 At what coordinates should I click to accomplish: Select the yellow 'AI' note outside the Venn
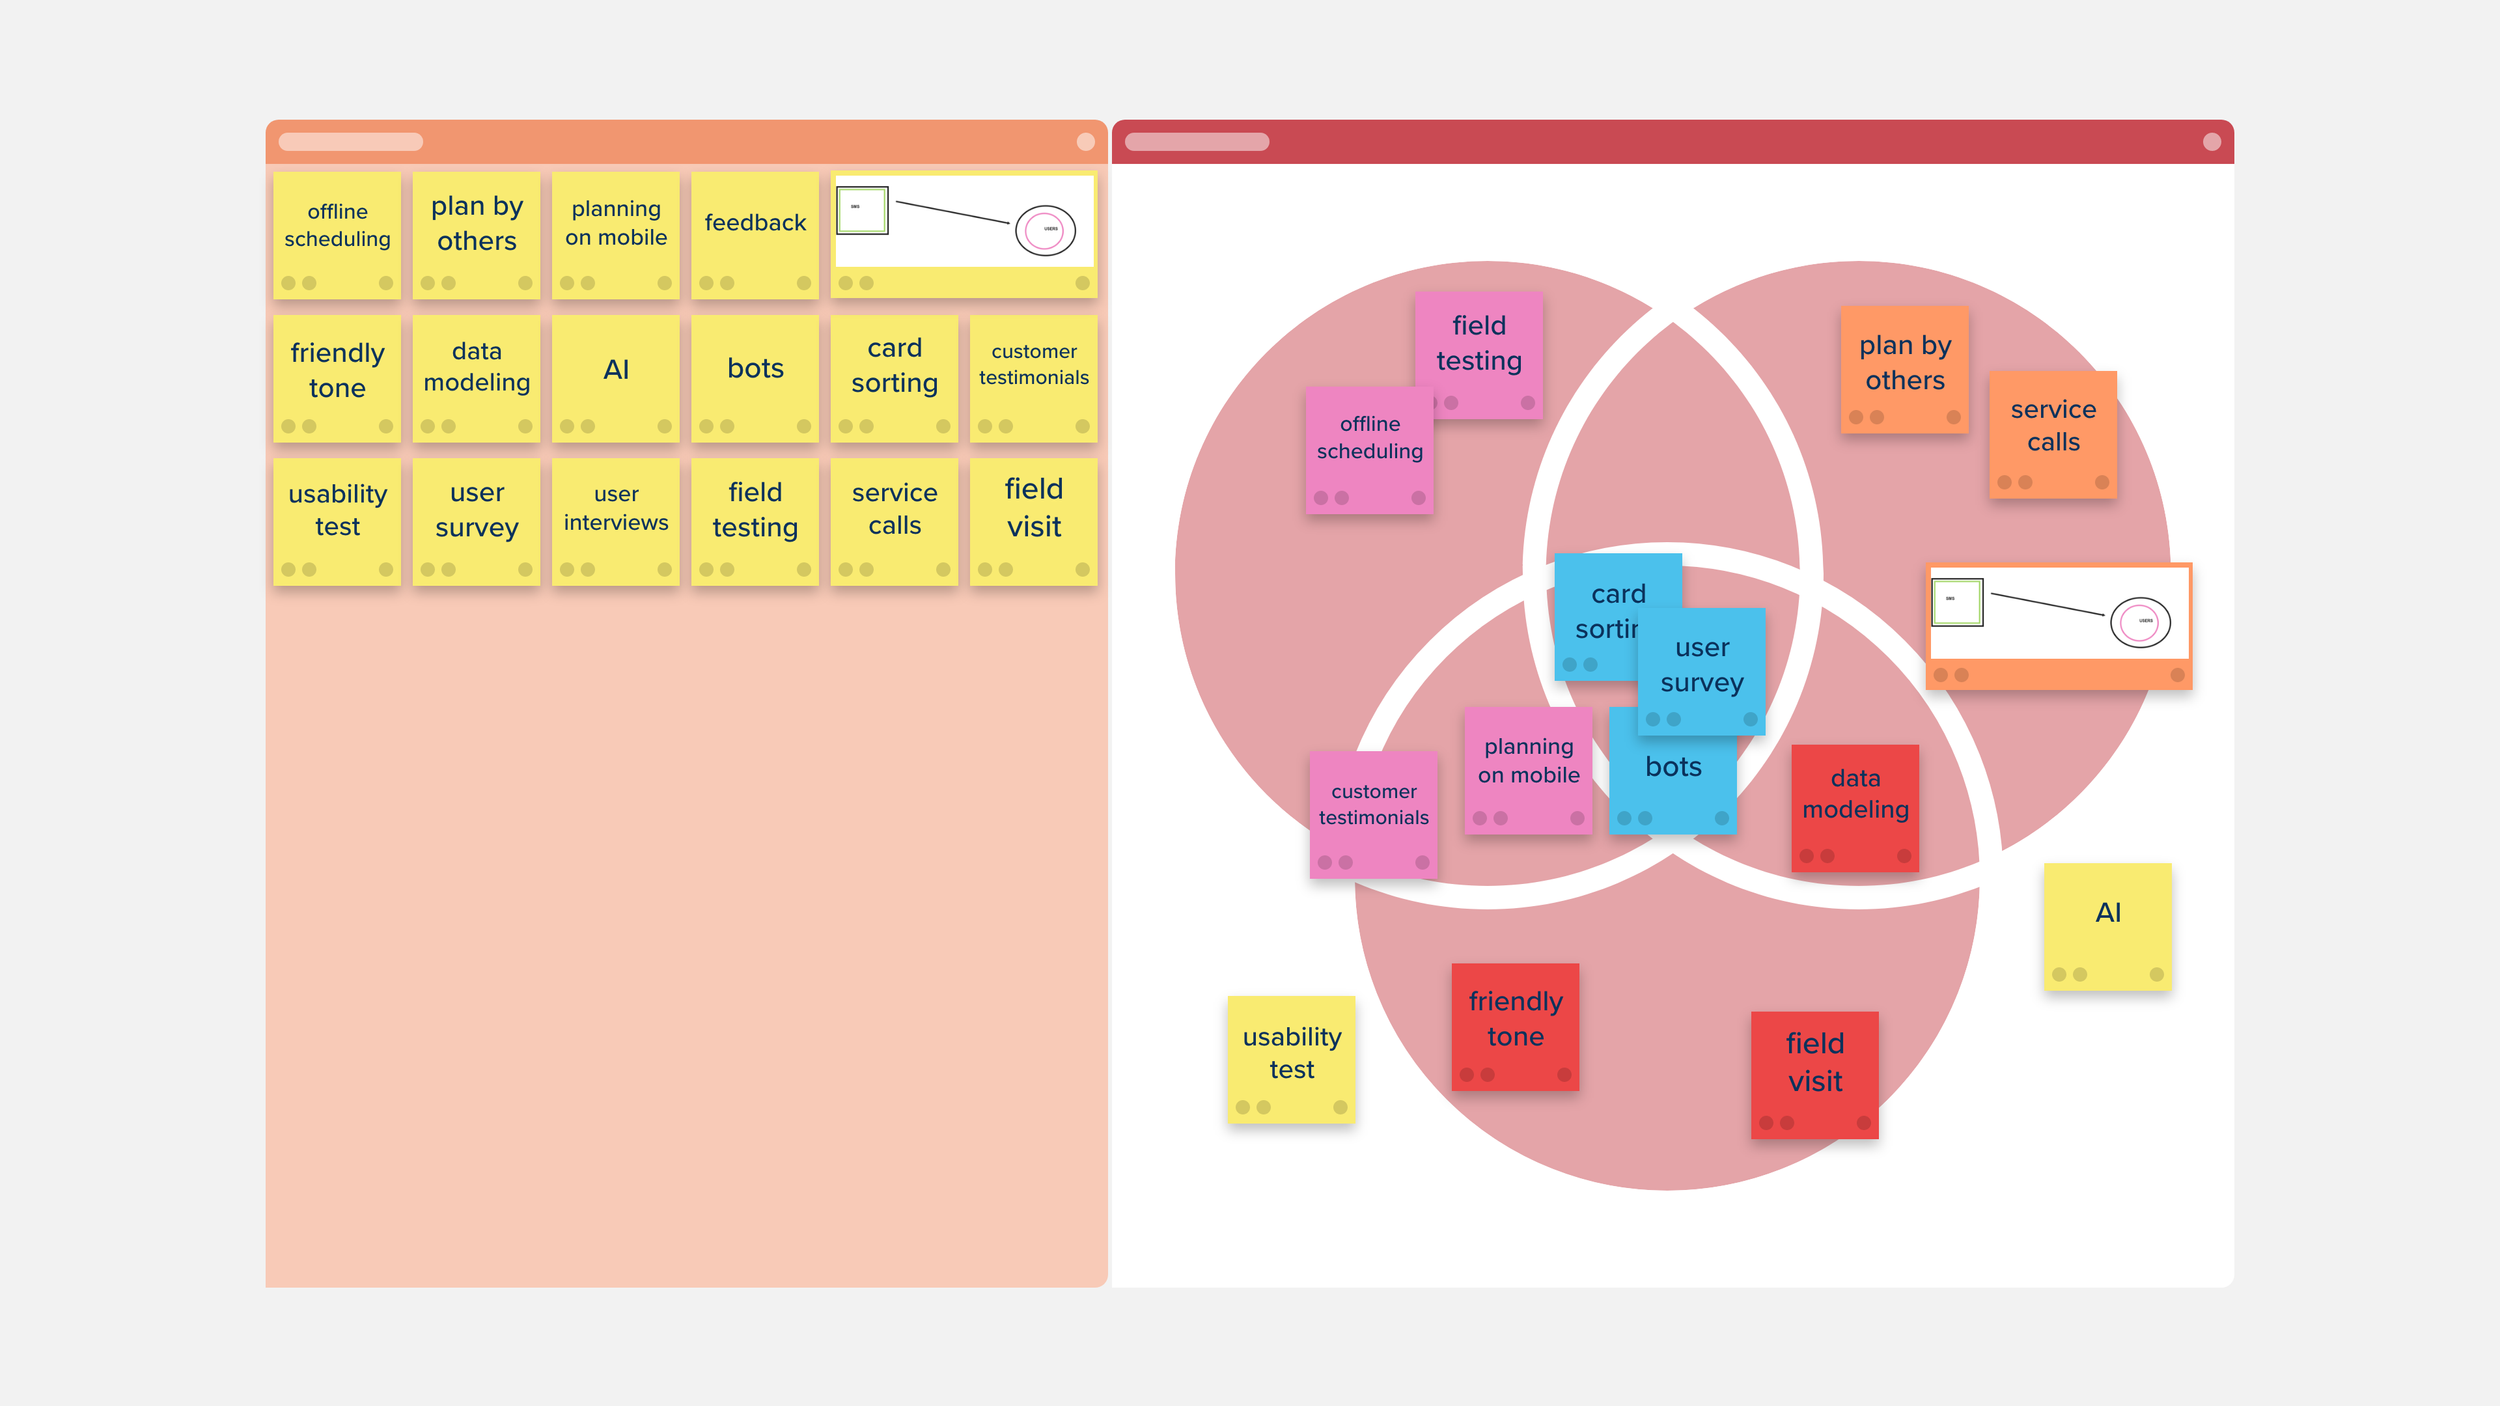[x=2107, y=926]
